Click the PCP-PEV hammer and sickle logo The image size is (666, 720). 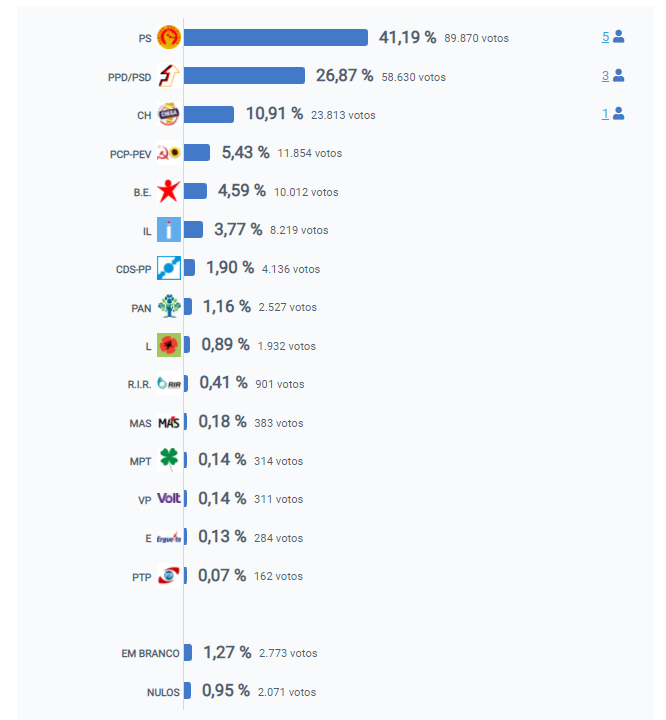pos(169,153)
